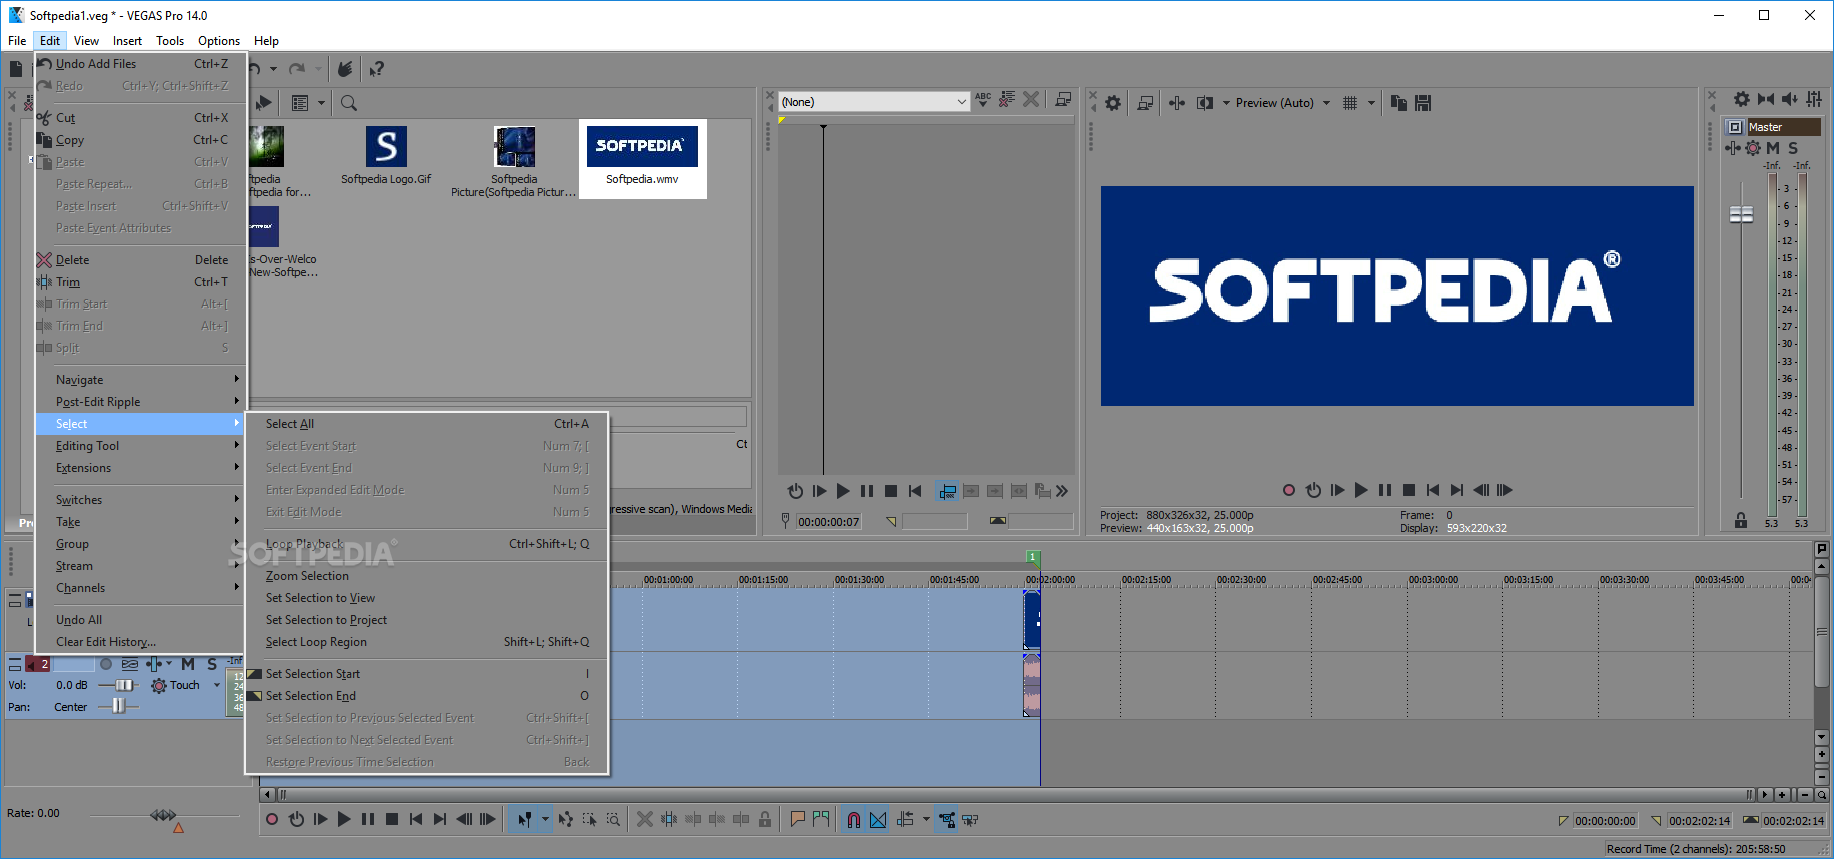The height and width of the screenshot is (859, 1834).
Task: Insert a marker using the orange marker icon
Action: [797, 819]
